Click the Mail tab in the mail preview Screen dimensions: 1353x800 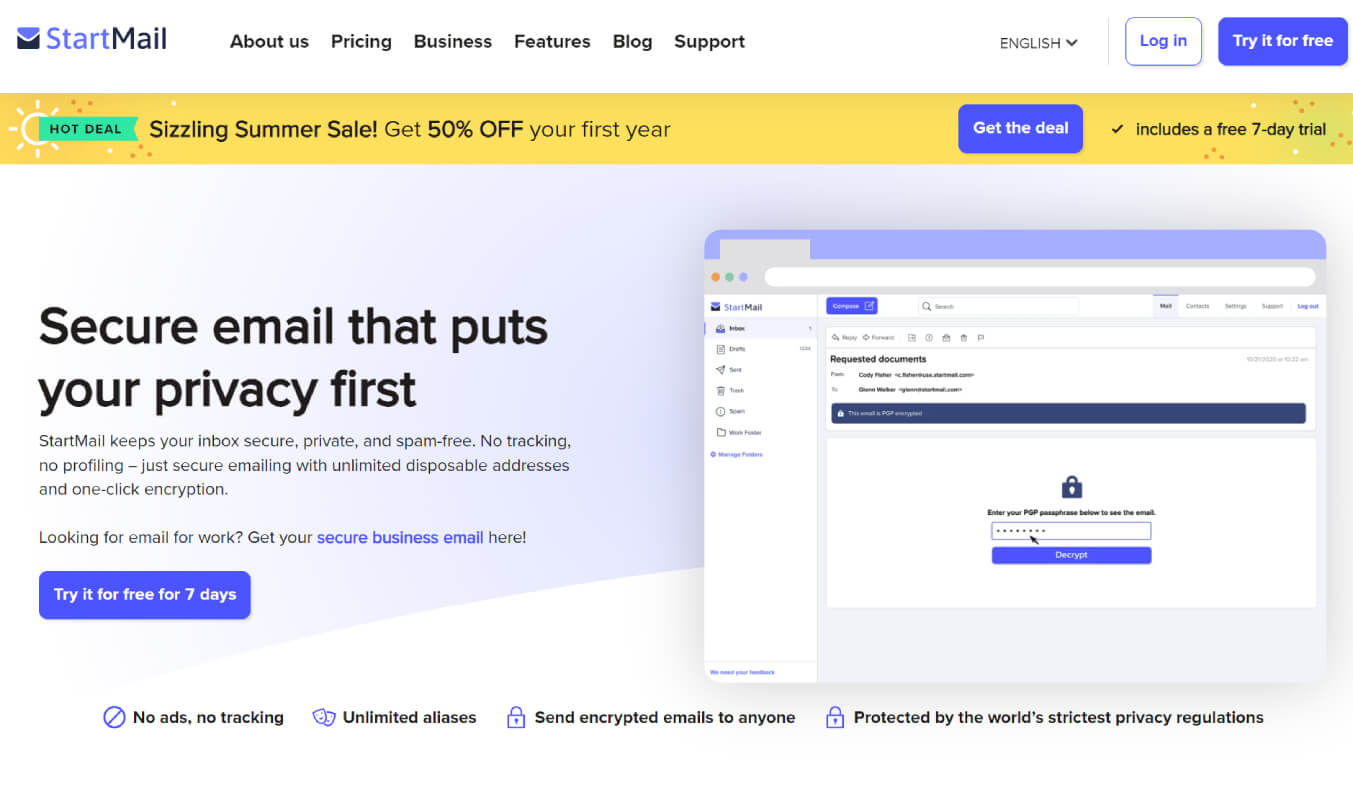pos(1166,306)
